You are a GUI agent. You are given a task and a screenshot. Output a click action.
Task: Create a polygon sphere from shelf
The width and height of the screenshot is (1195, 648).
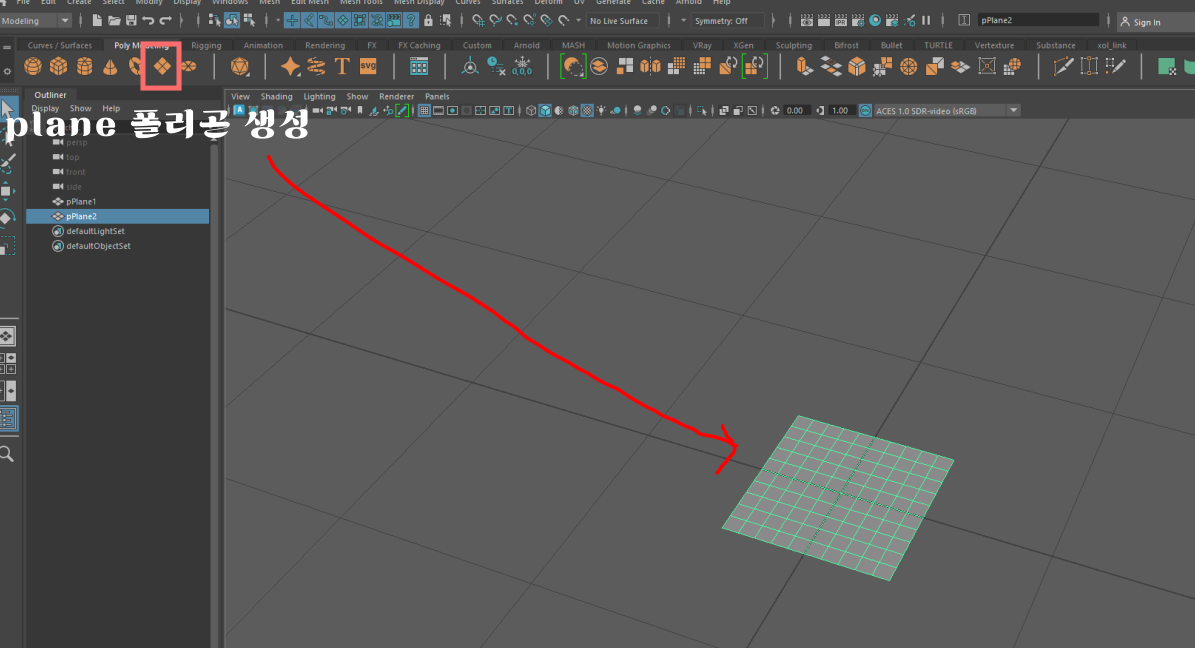[x=33, y=67]
